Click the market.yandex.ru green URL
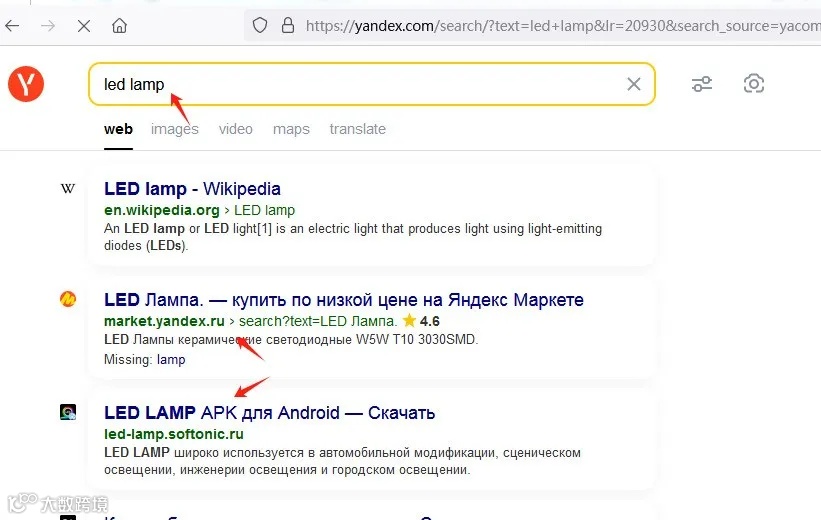The image size is (821, 520). (164, 321)
